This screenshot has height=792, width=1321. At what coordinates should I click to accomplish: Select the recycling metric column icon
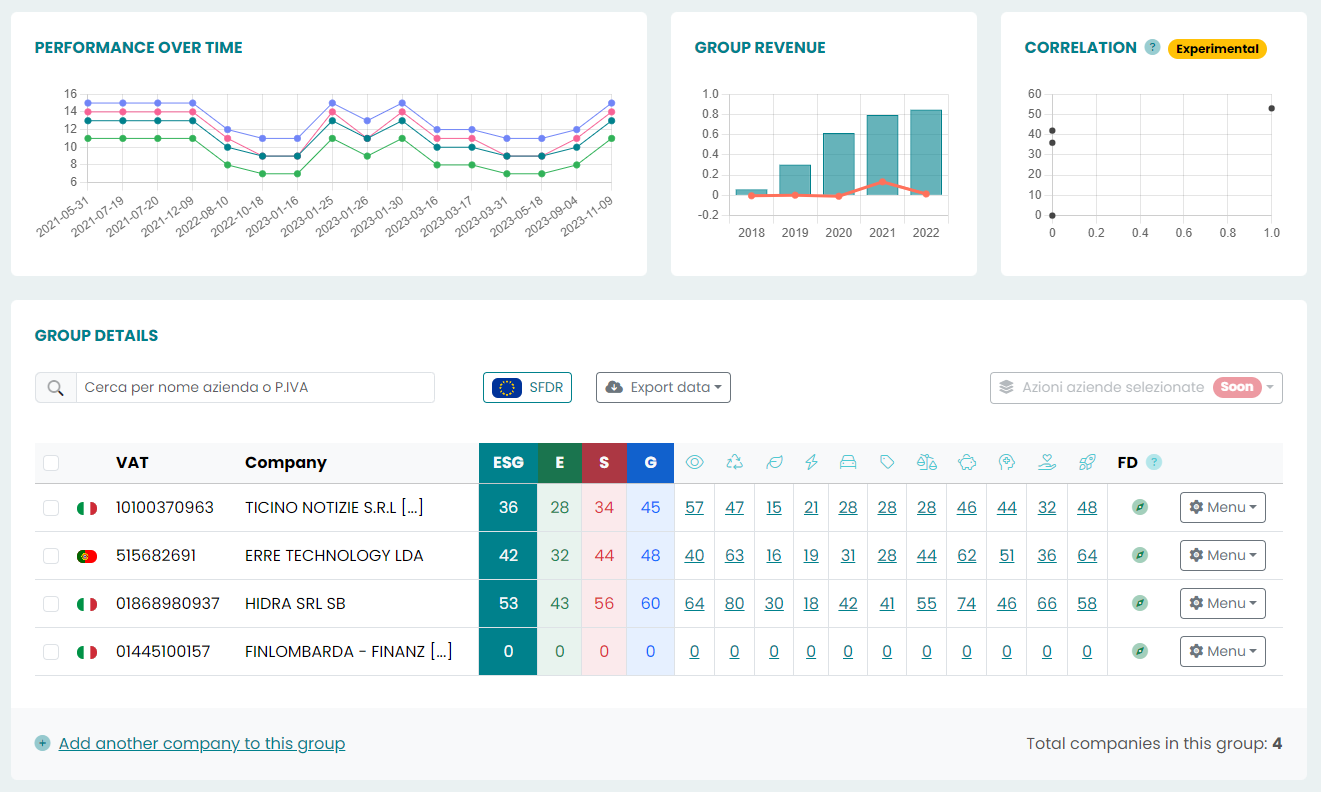734,462
